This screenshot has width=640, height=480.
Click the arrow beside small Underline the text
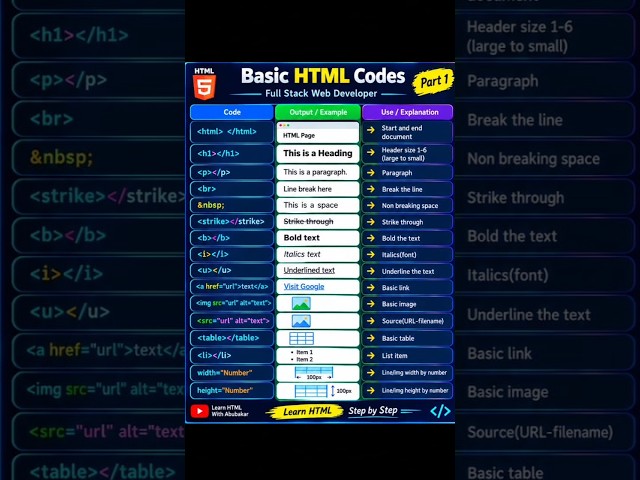(x=371, y=271)
